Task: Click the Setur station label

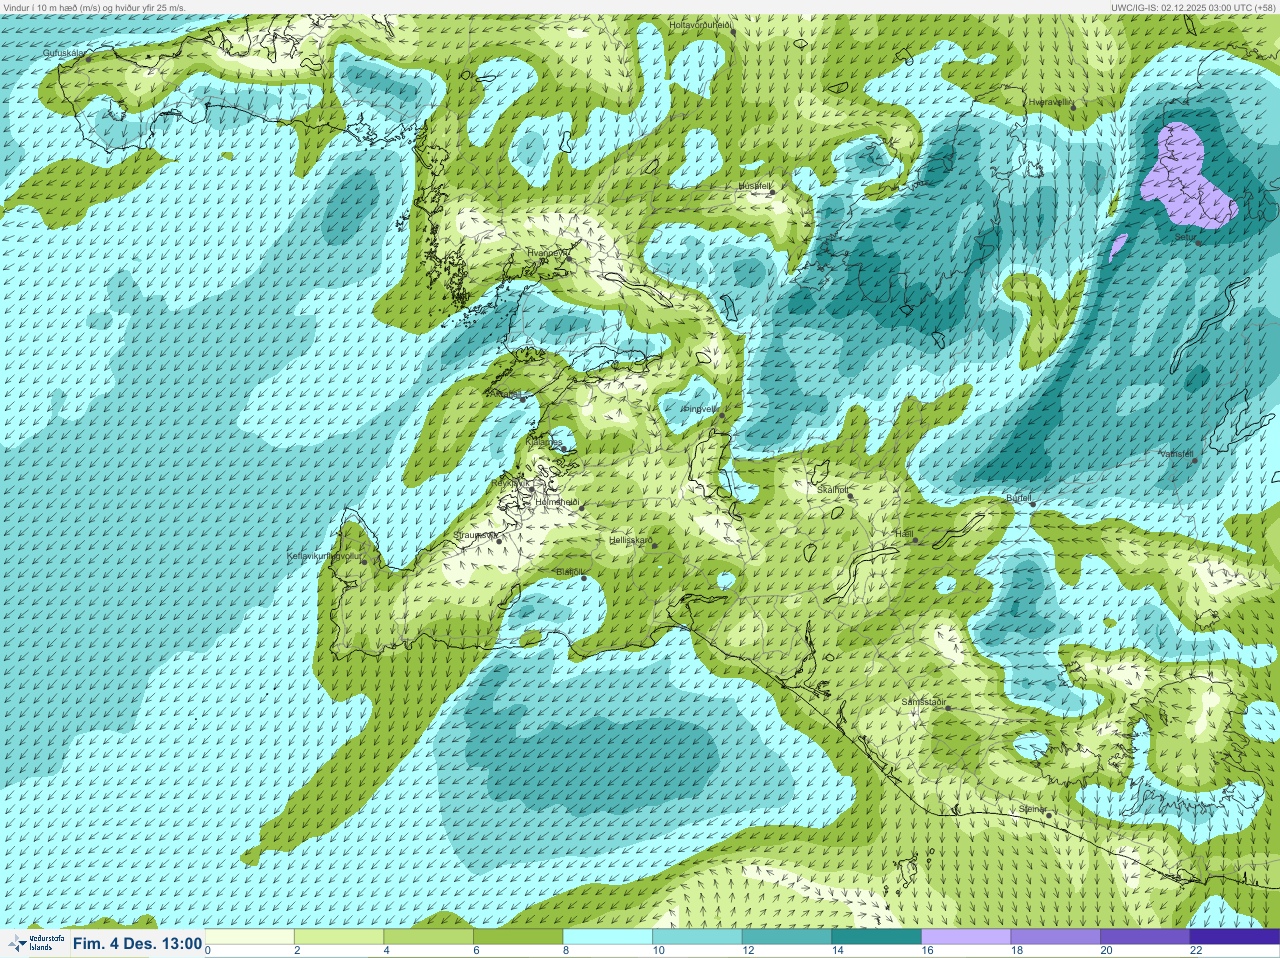Action: coord(1184,237)
